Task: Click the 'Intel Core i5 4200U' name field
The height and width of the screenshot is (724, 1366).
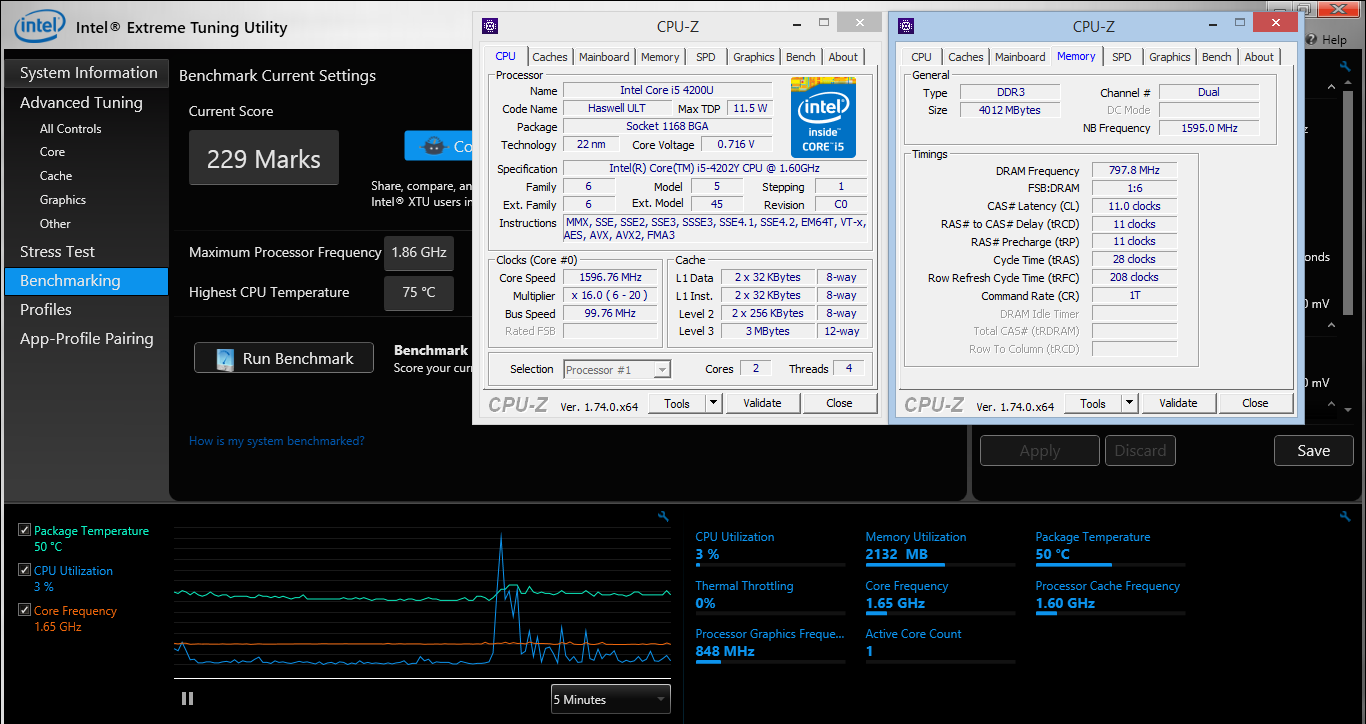Action: click(668, 90)
